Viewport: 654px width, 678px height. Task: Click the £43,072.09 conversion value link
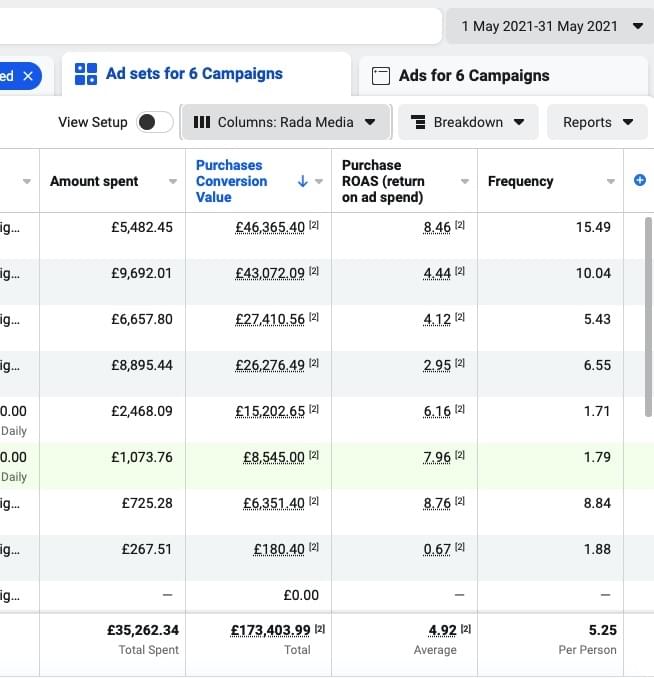270,273
